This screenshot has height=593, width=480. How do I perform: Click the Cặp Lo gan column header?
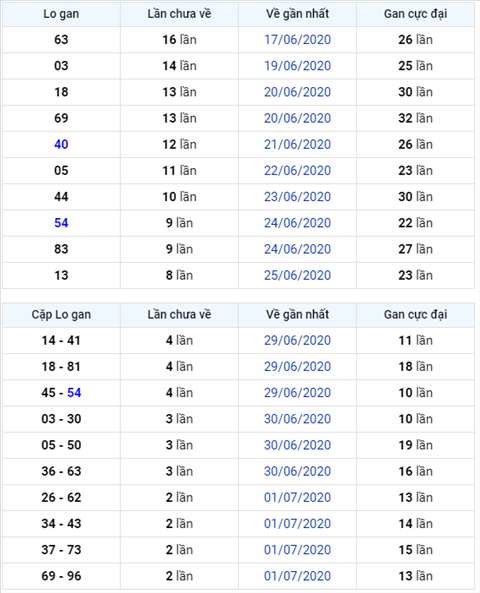click(x=61, y=315)
